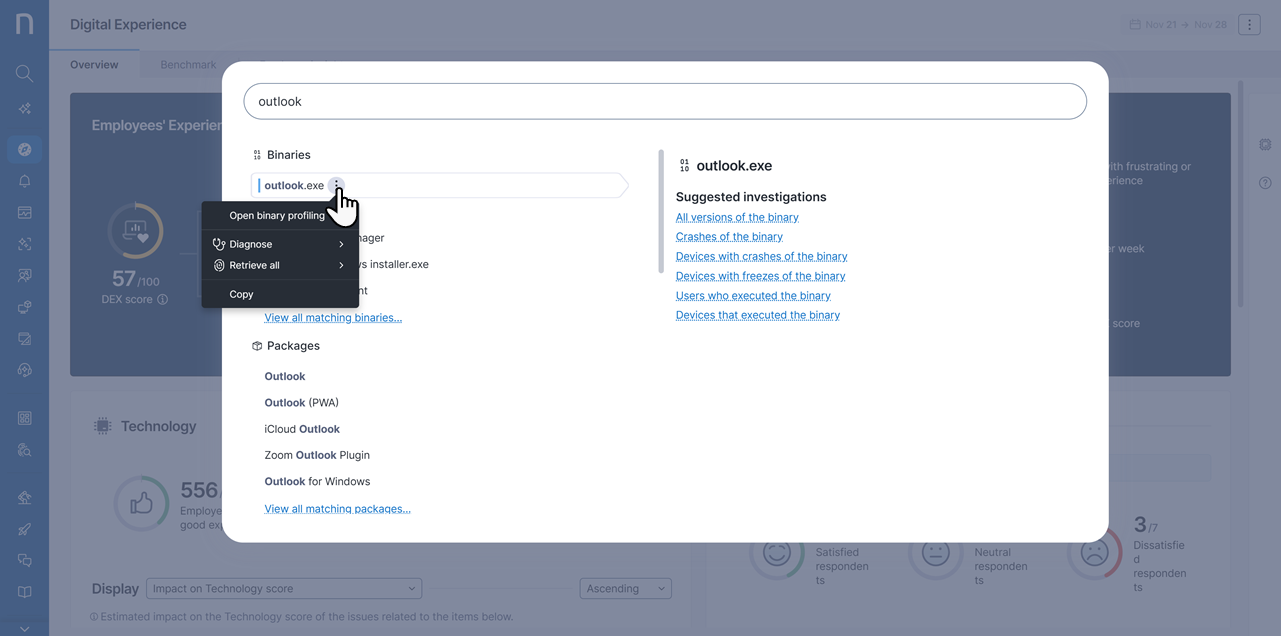
Task: Select the rocket icon in left sidebar
Action: (24, 529)
